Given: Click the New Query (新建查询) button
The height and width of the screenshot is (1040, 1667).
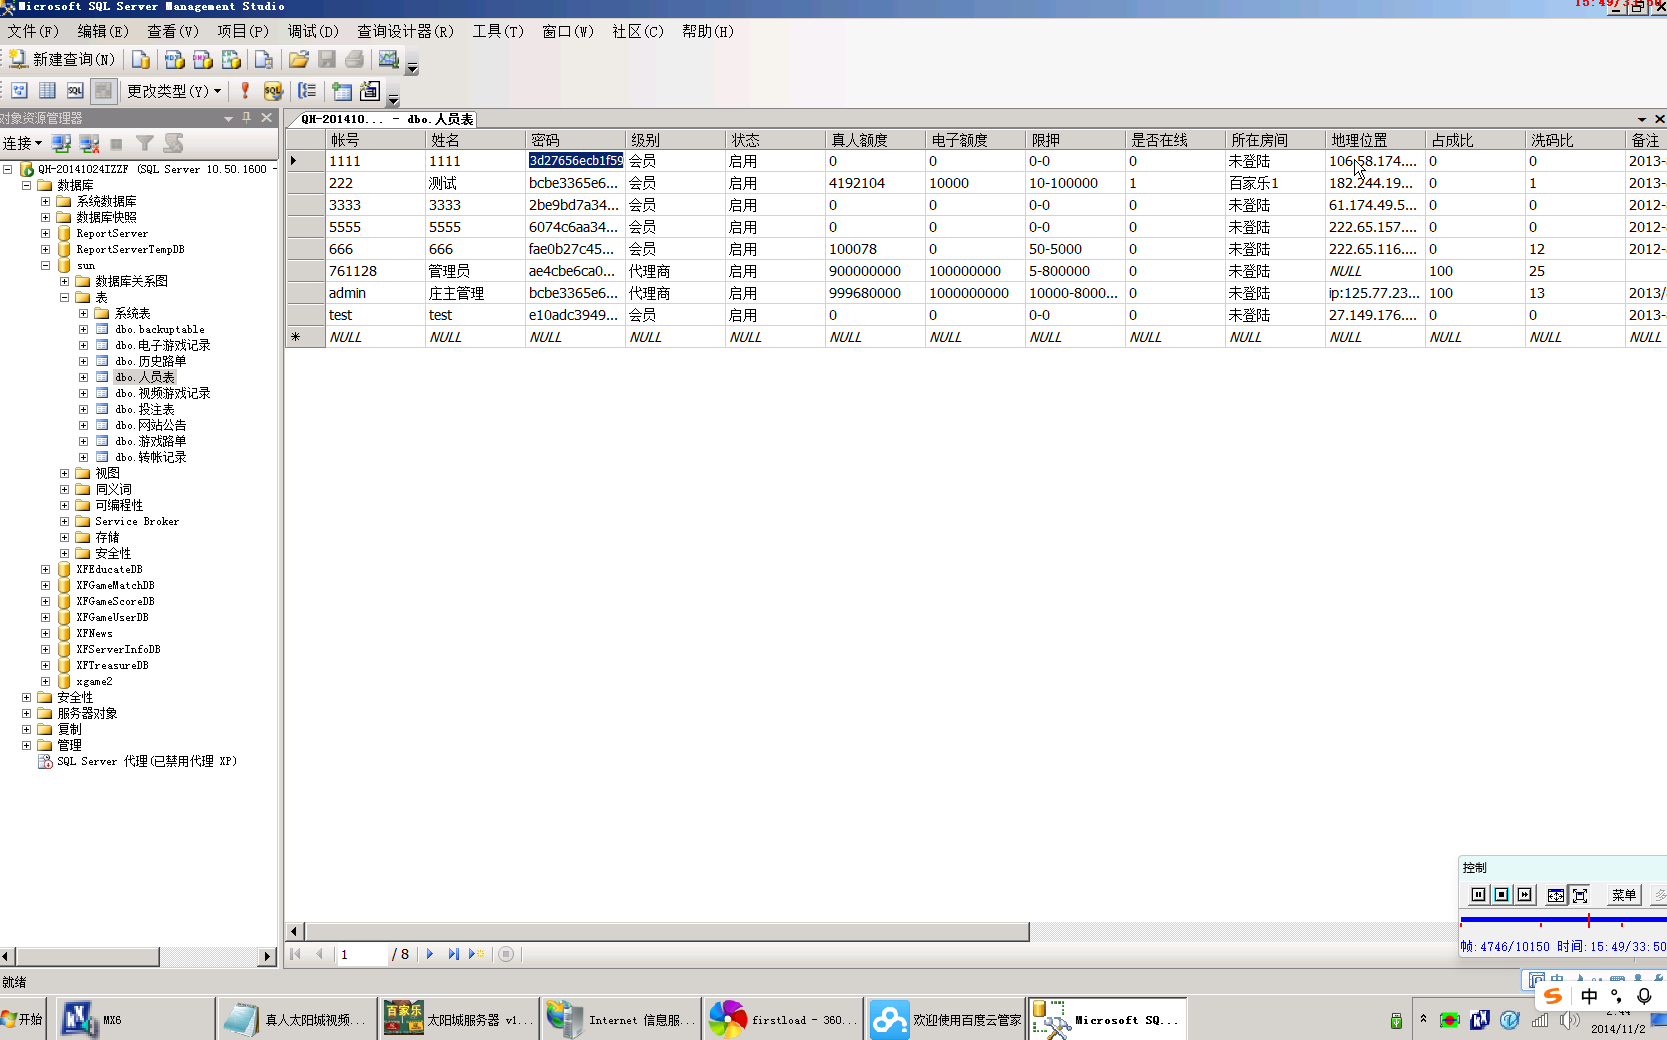Looking at the screenshot, I should pyautogui.click(x=62, y=60).
